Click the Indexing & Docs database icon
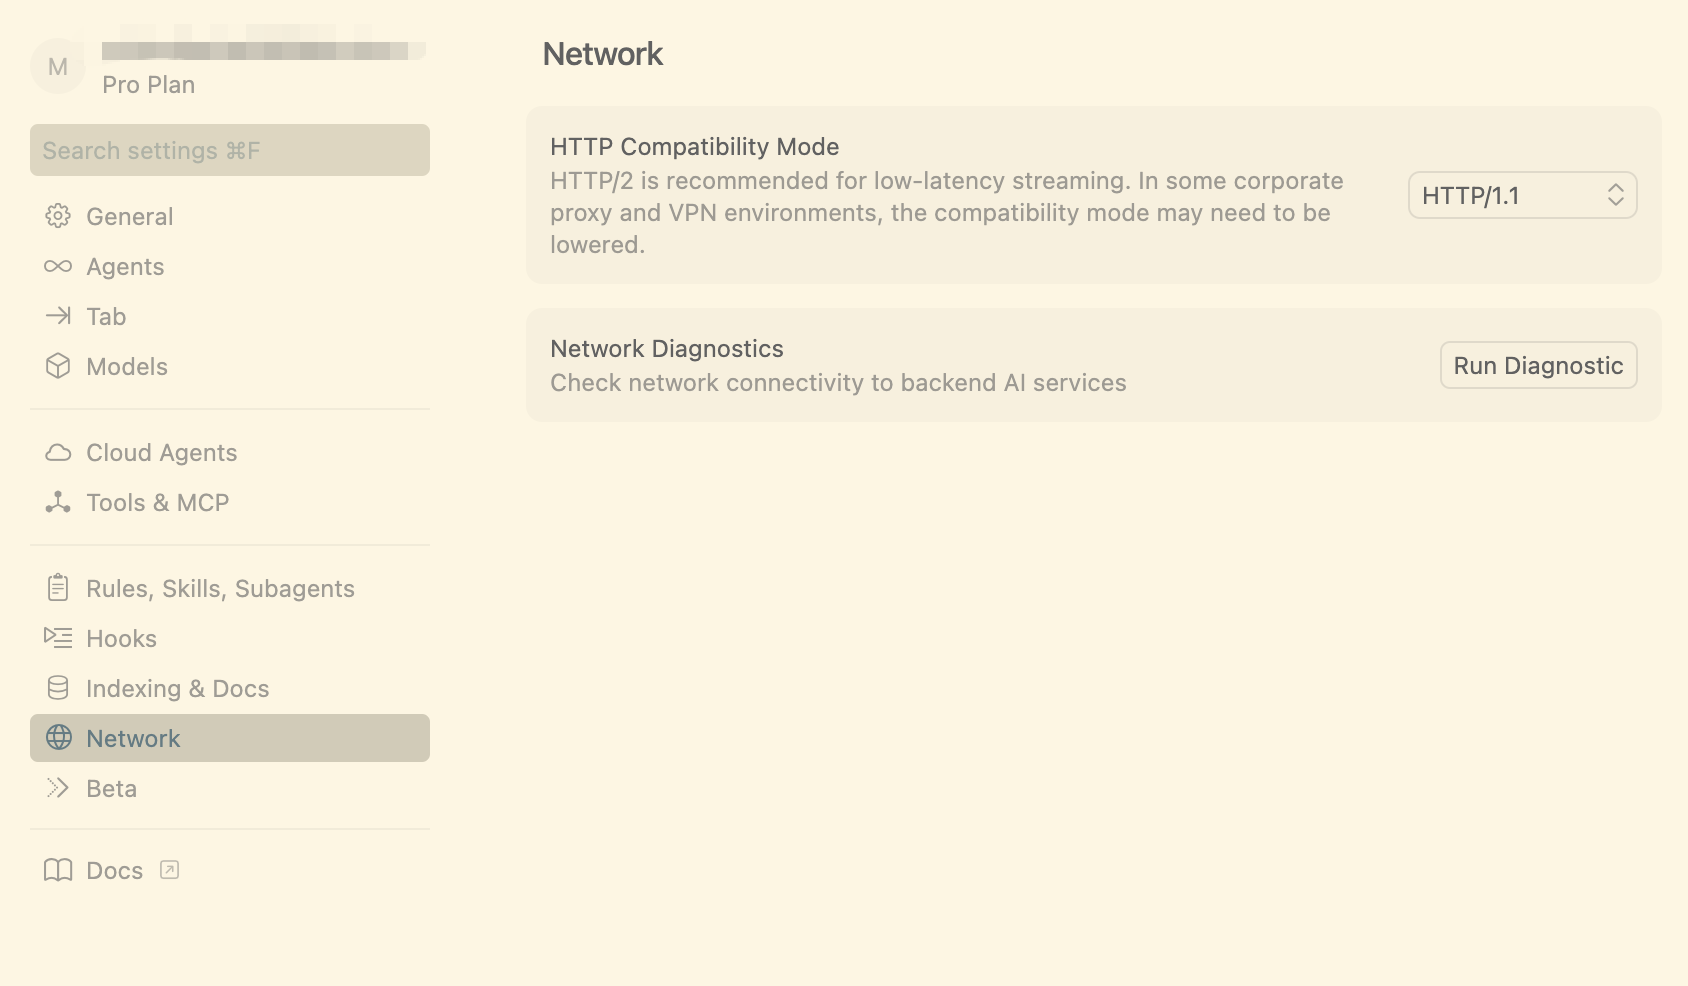This screenshot has width=1688, height=986. [x=58, y=688]
